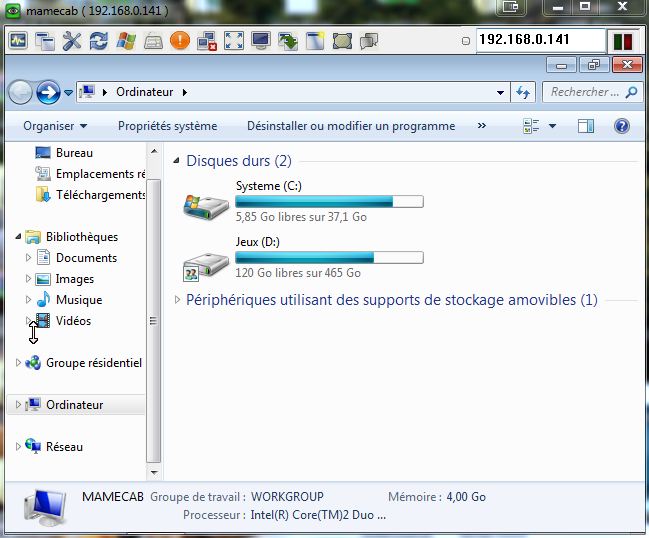Open the chat speech bubbles icon

click(x=369, y=41)
